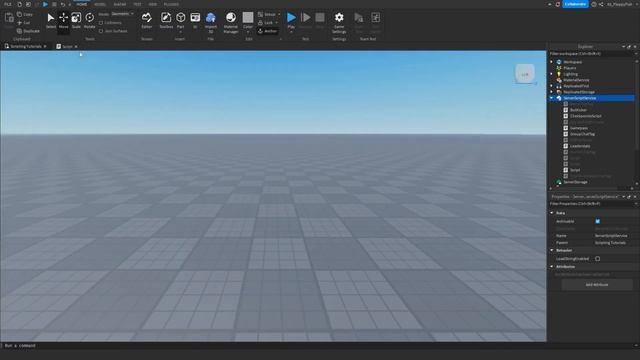Click Cut in the Clipboard section
Screen dimensions: 640x360
tap(24, 23)
